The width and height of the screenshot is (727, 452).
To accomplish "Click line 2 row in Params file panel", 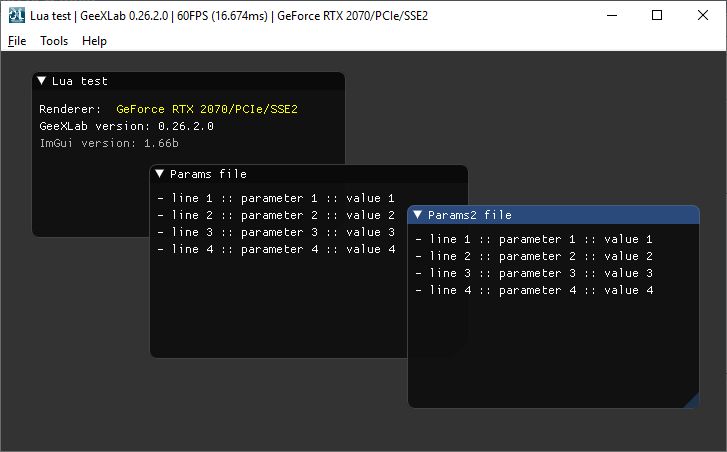I will [276, 216].
